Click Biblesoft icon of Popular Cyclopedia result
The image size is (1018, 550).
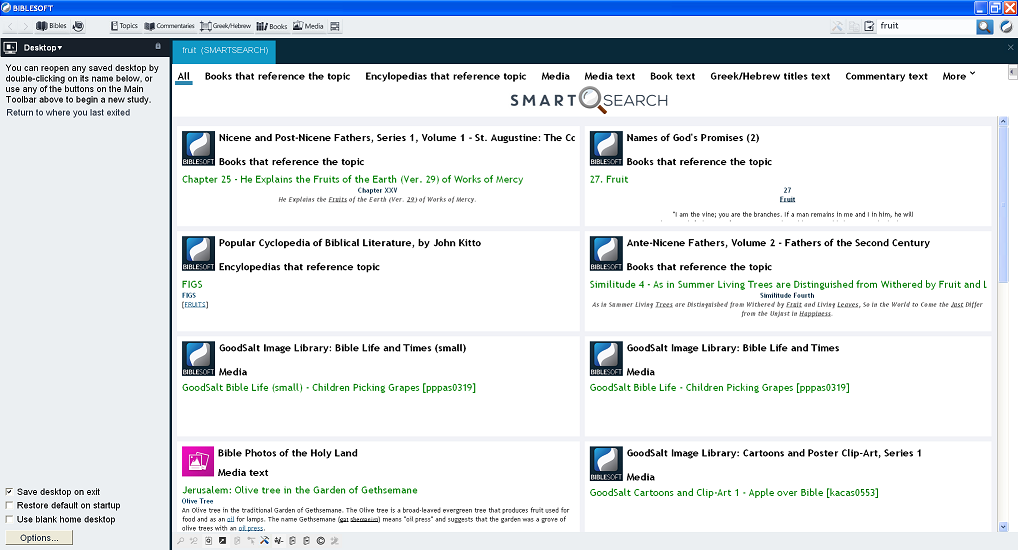[198, 254]
